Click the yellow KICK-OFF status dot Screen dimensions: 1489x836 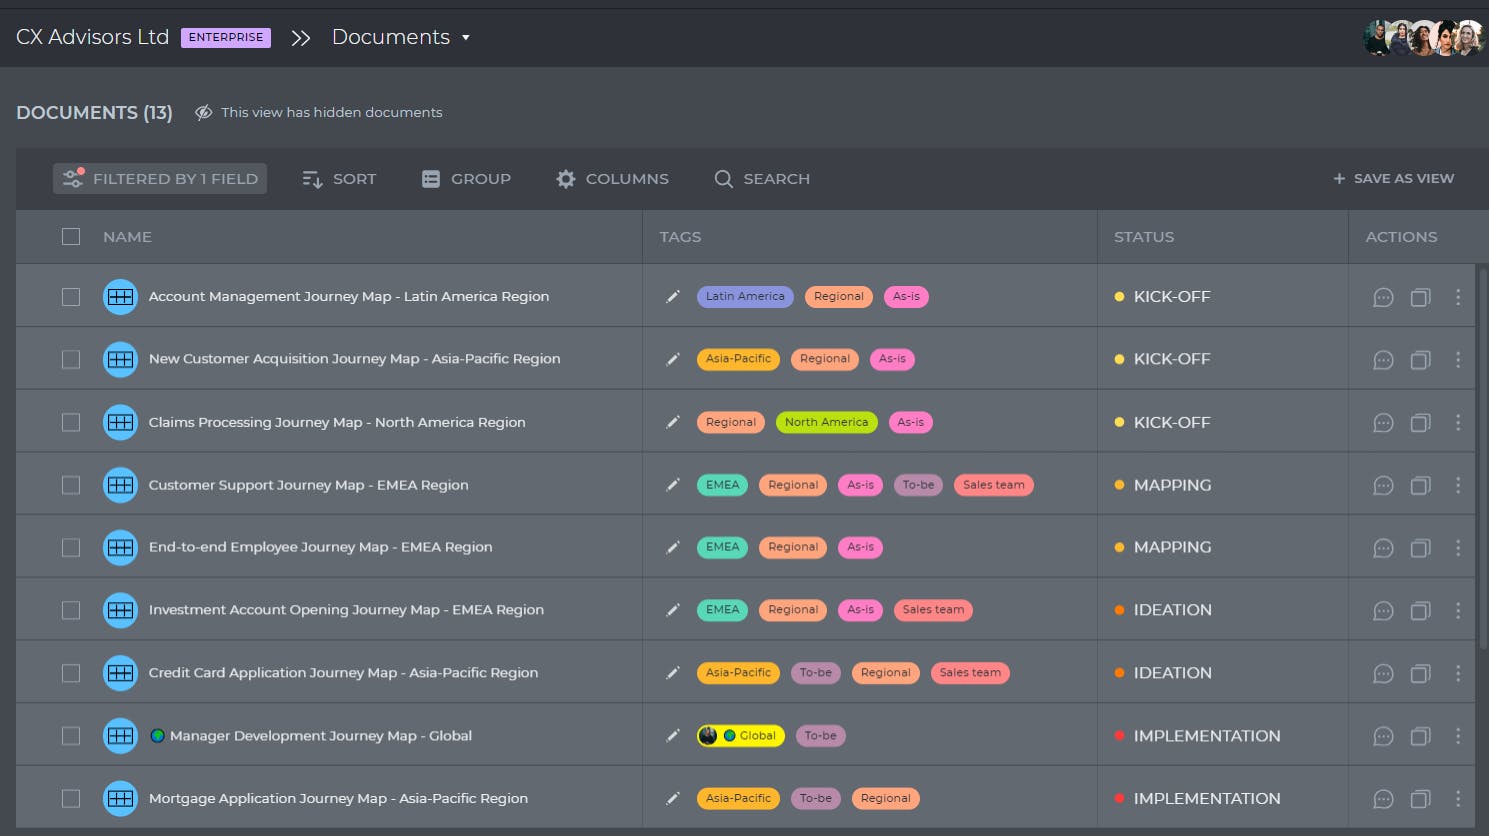[x=1118, y=296]
